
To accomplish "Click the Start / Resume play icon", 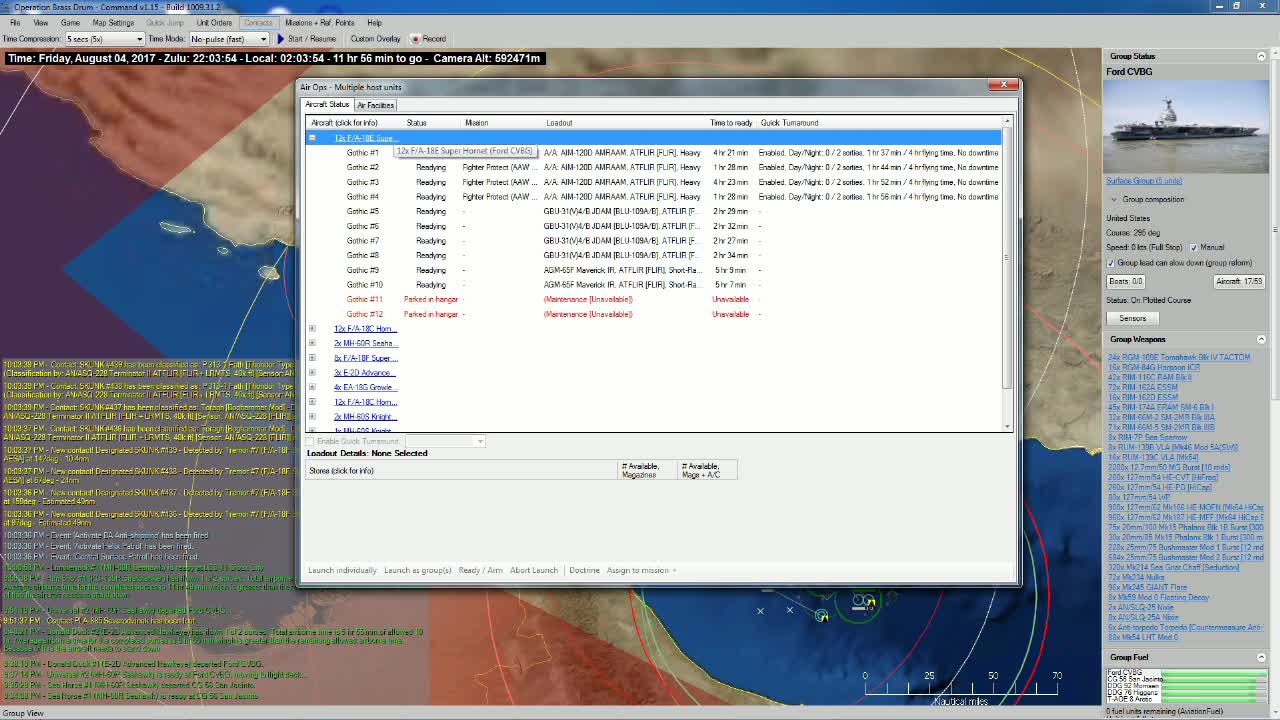I will tap(281, 39).
